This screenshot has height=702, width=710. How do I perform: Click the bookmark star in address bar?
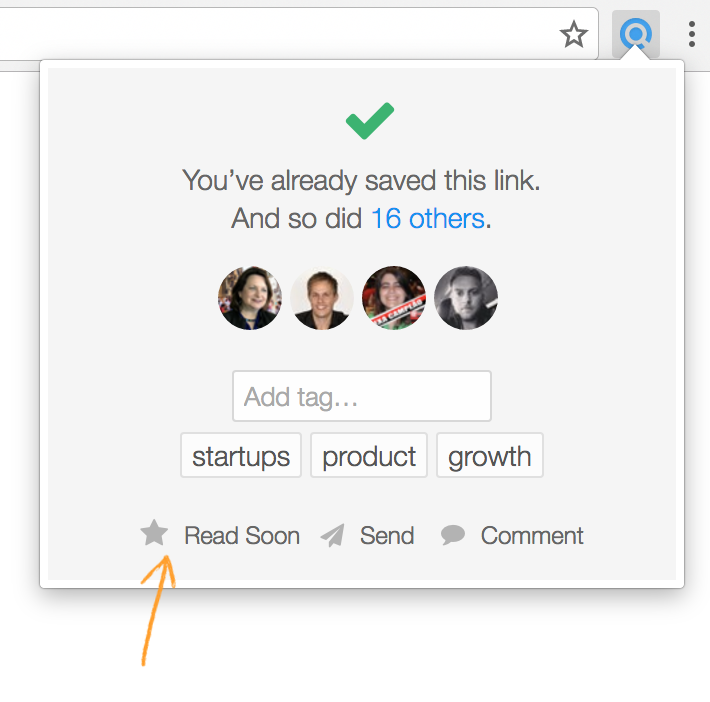[x=574, y=34]
